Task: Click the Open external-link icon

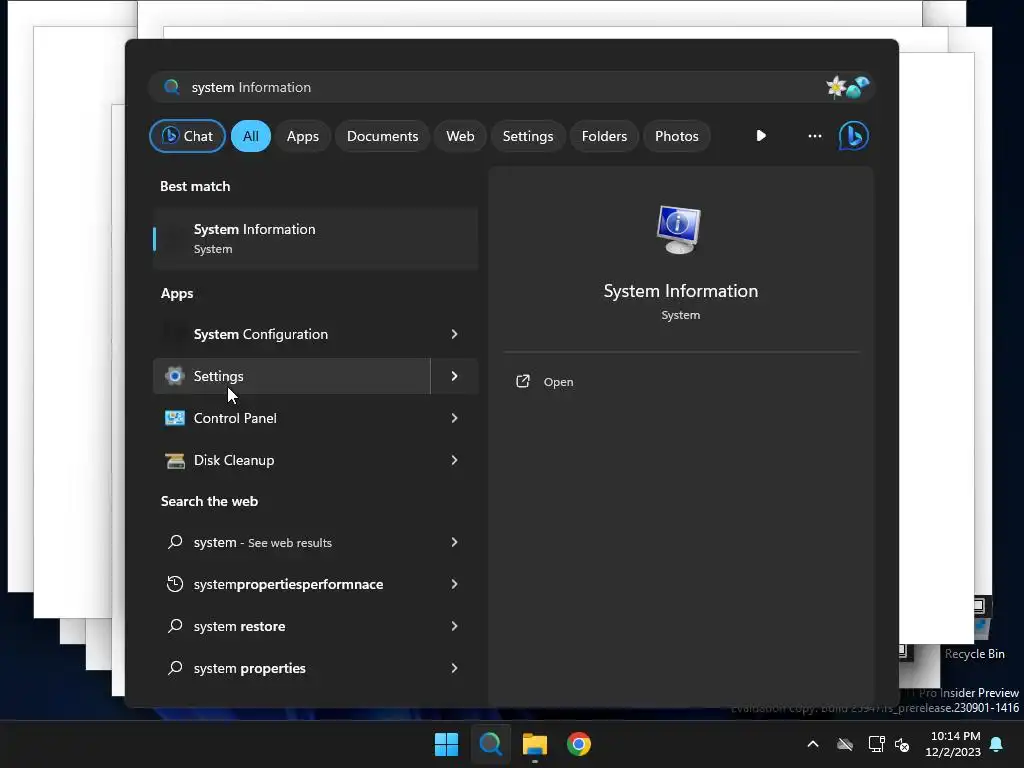Action: coord(522,381)
